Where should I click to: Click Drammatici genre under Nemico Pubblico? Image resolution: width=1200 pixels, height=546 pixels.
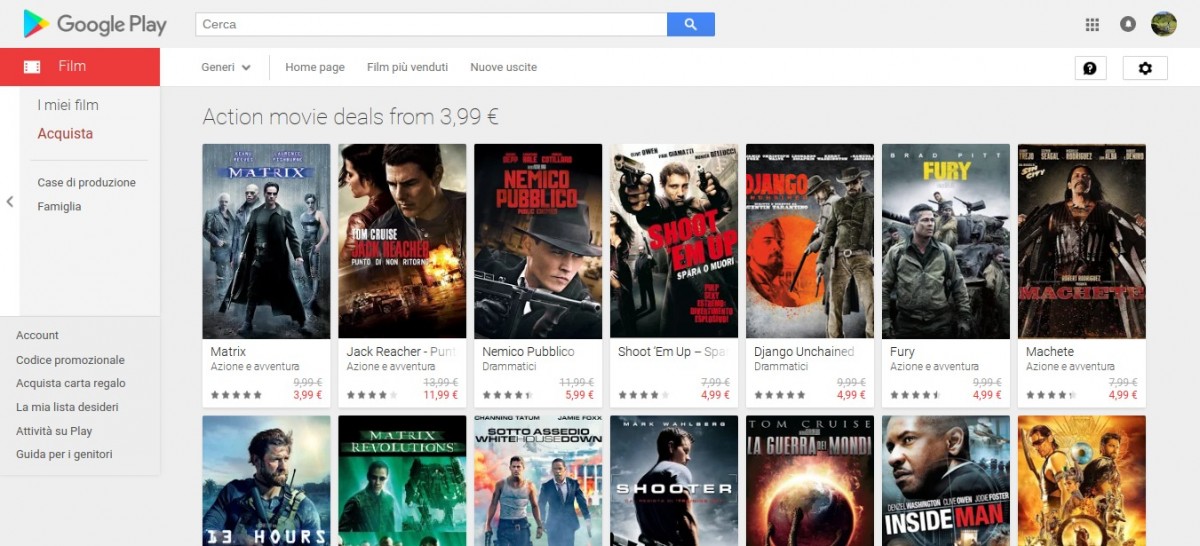click(x=510, y=367)
